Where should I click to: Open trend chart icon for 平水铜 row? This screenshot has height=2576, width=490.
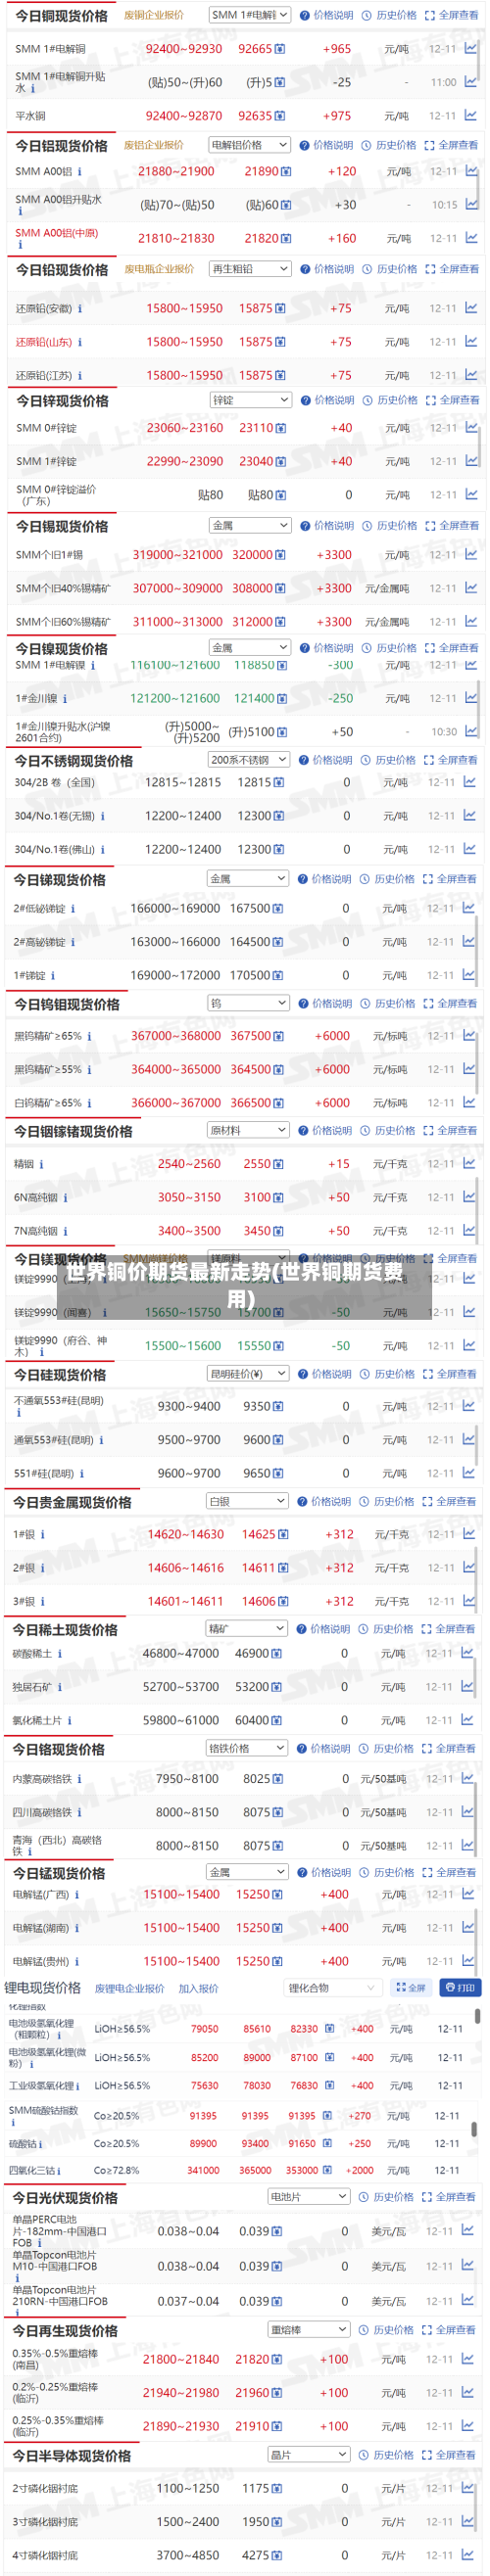point(470,115)
